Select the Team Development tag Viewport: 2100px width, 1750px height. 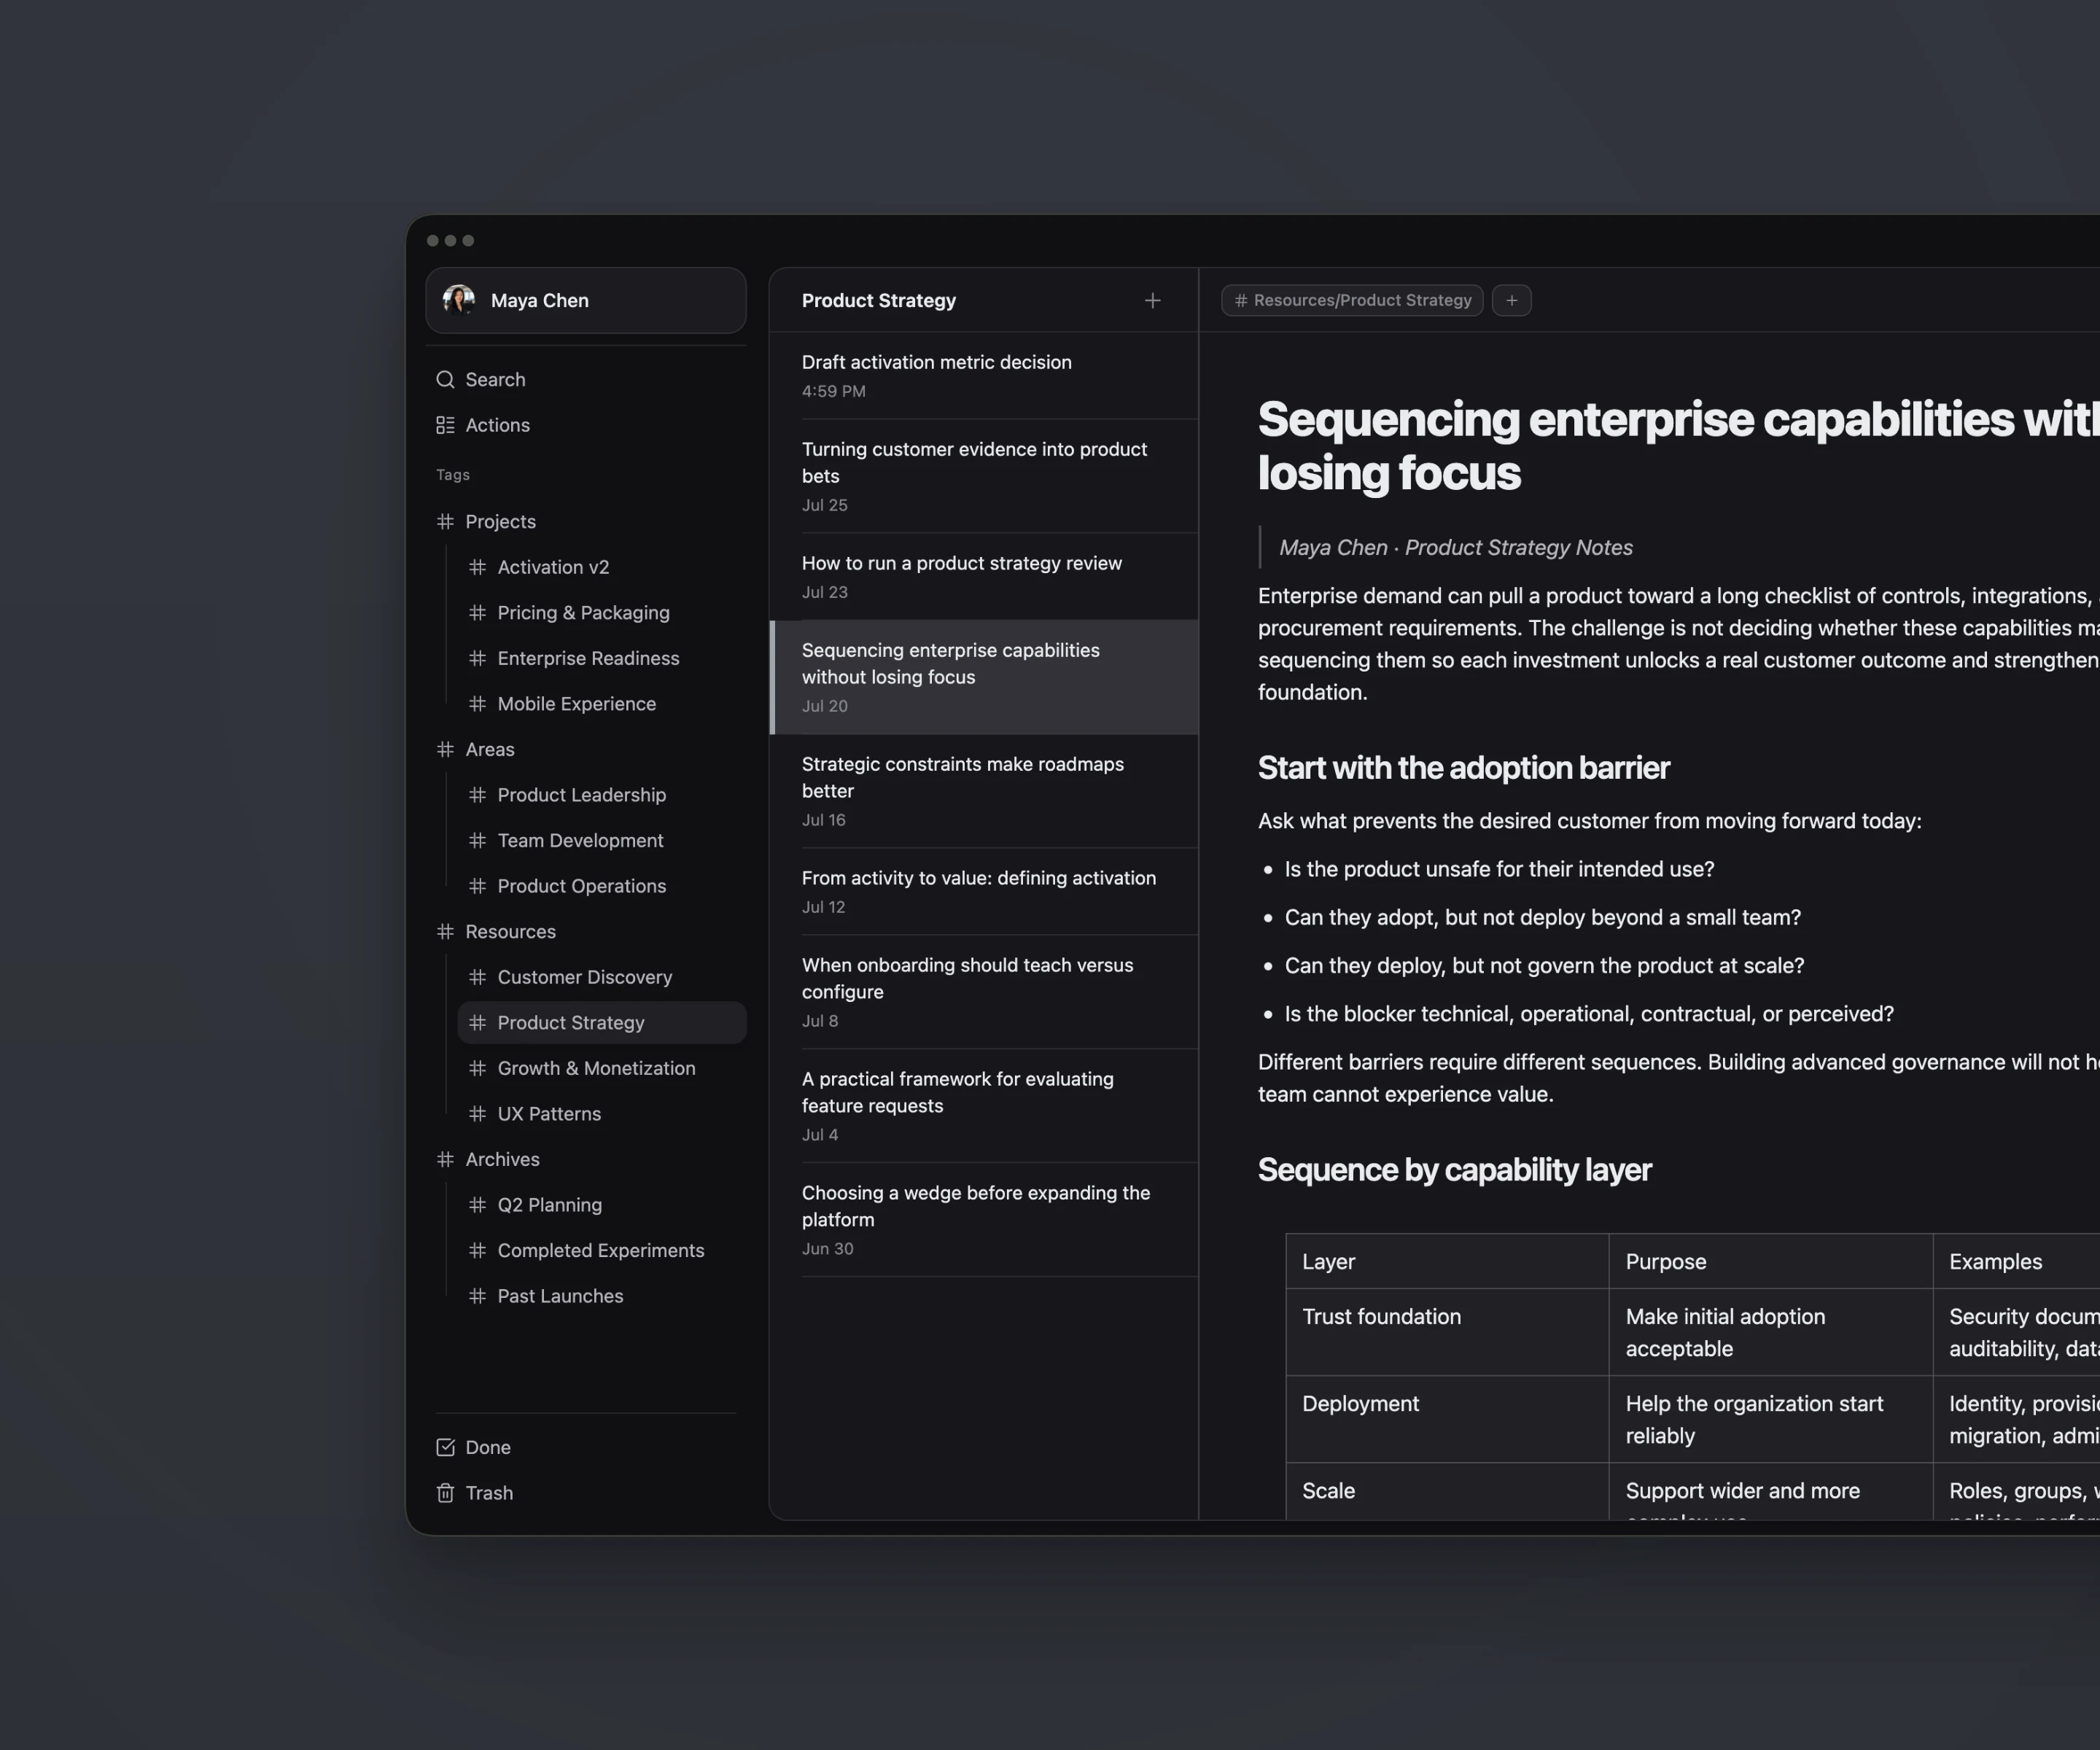point(602,840)
